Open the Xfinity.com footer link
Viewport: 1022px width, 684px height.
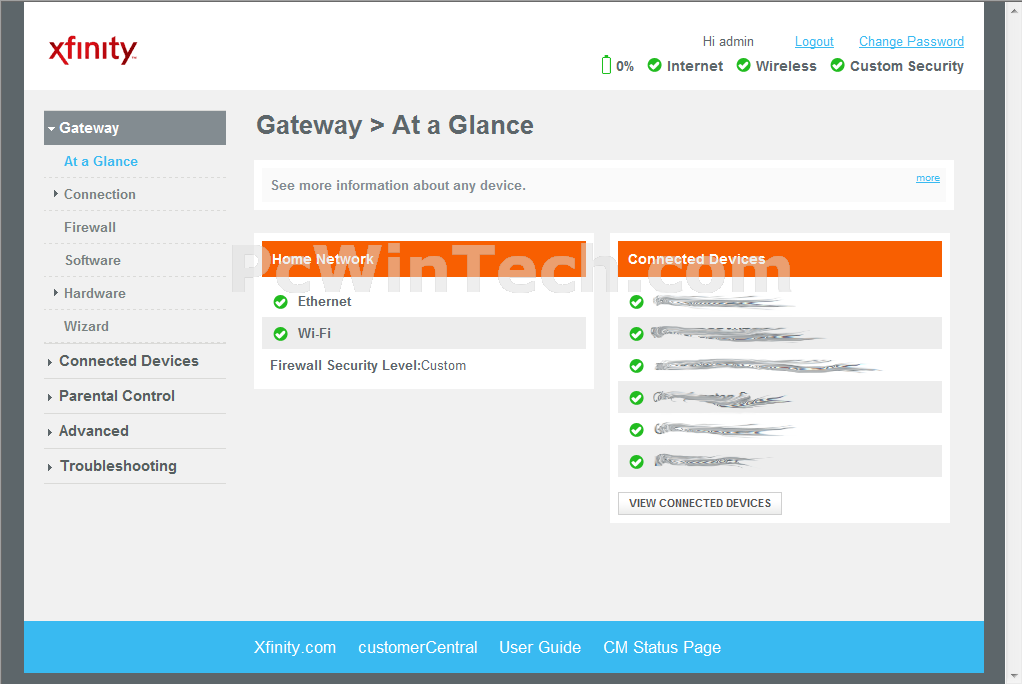click(295, 647)
